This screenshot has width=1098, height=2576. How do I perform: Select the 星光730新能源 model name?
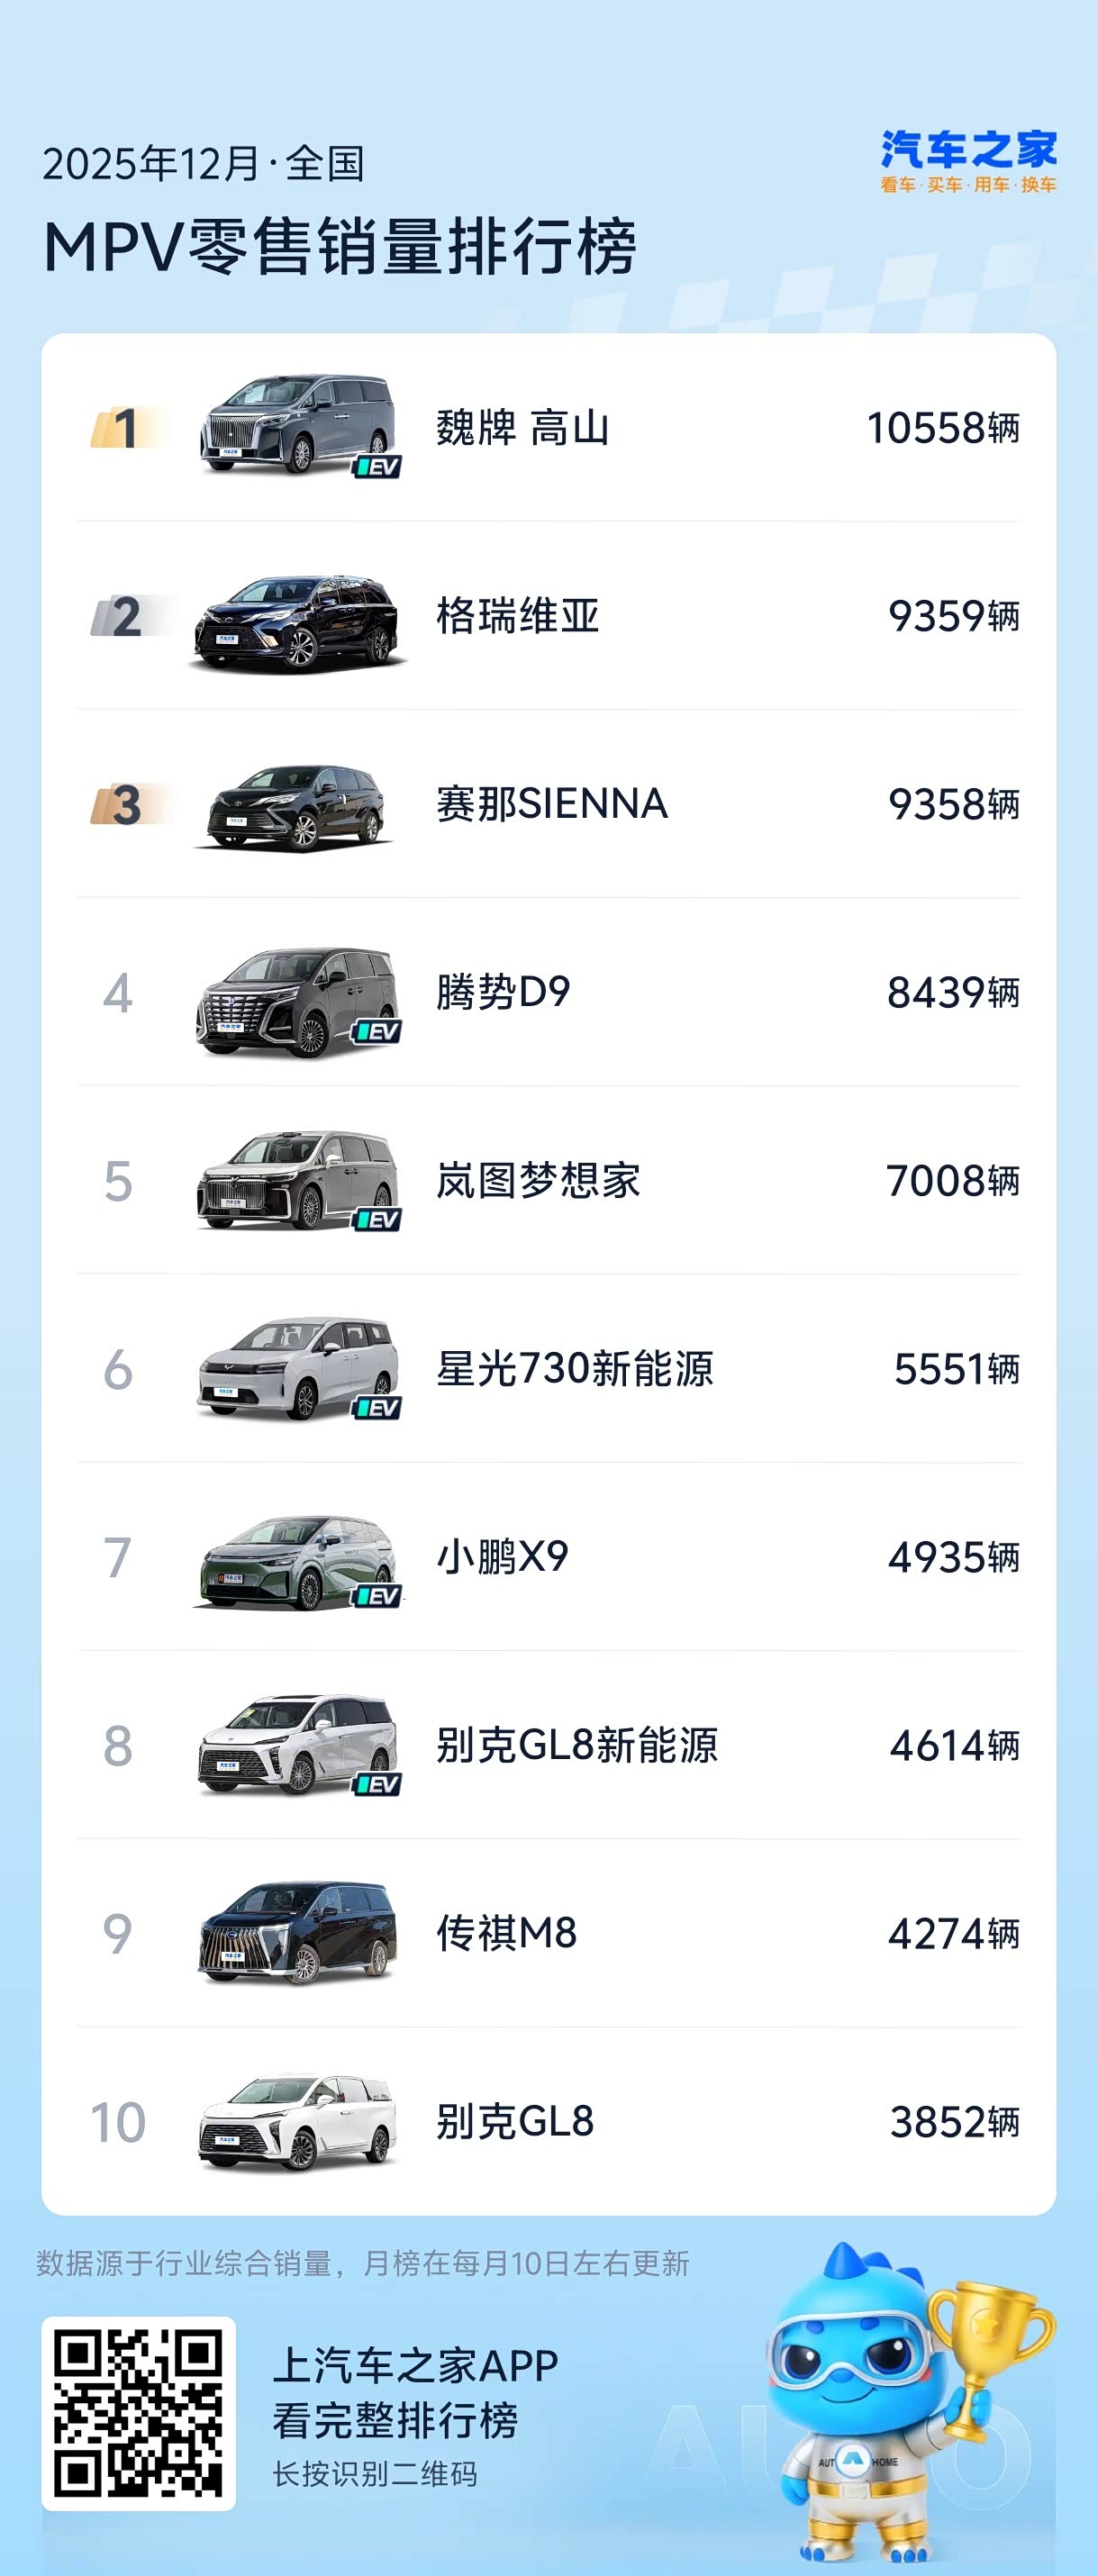(575, 1369)
